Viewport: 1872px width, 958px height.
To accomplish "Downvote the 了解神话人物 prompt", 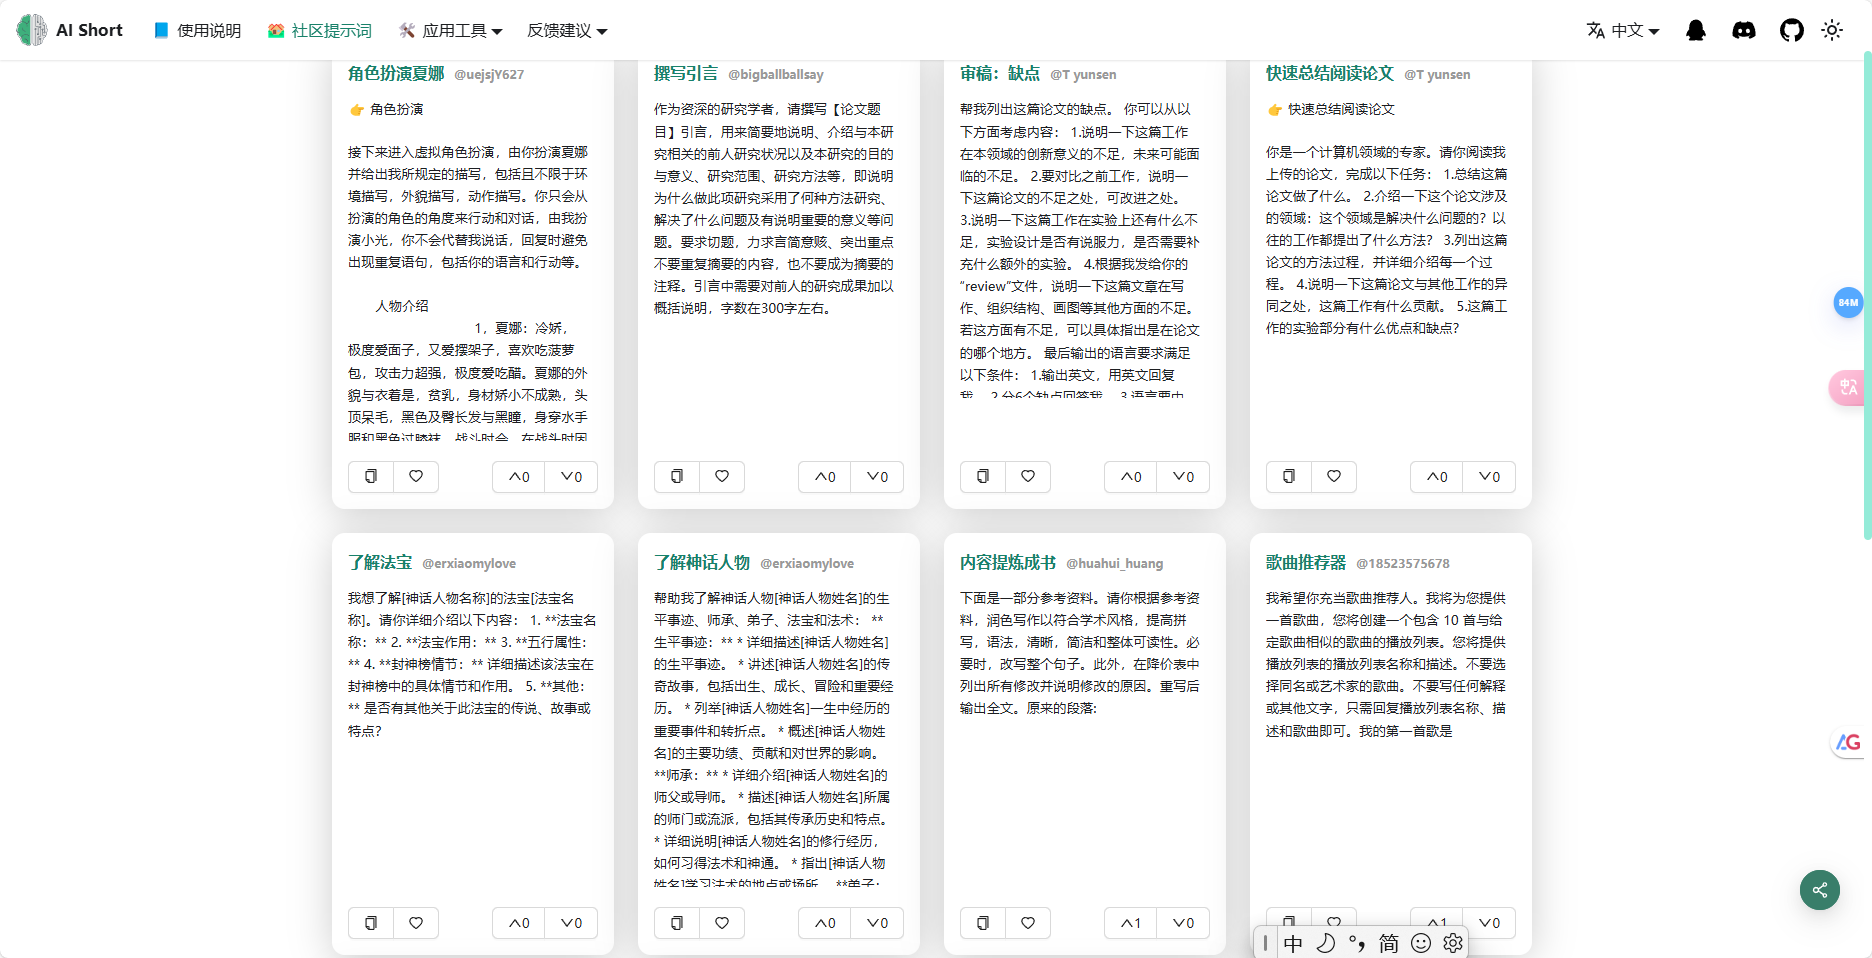I will (877, 923).
